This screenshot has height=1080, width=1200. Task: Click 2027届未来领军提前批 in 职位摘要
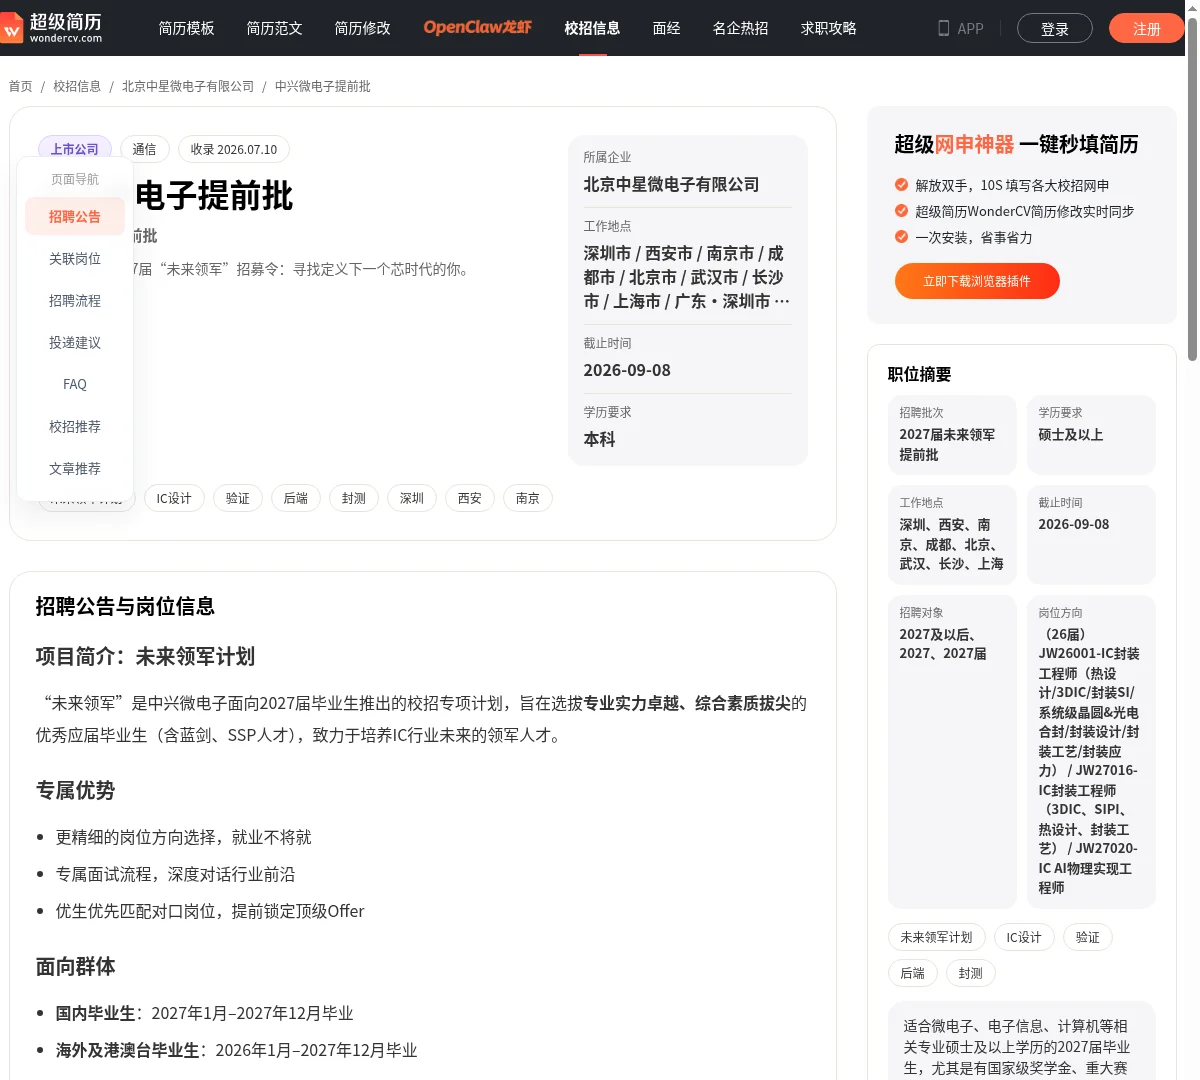(947, 445)
